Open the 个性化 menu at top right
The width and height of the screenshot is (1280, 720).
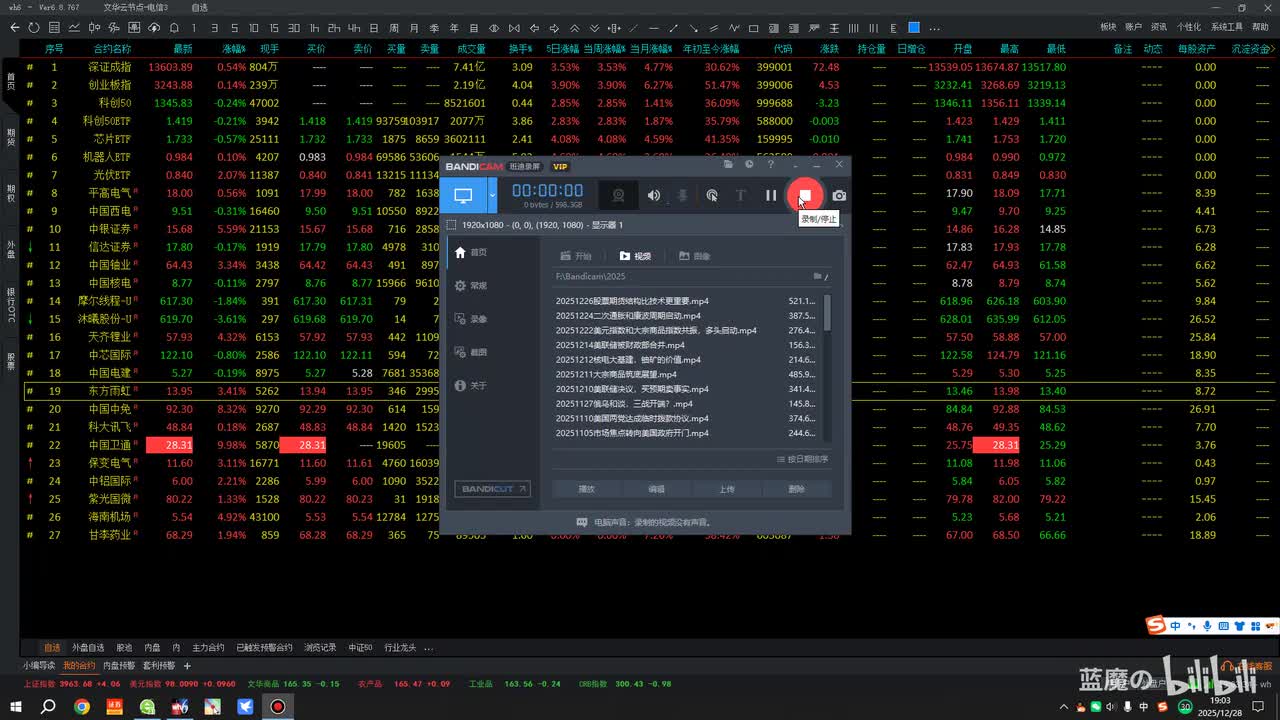(x=1188, y=27)
